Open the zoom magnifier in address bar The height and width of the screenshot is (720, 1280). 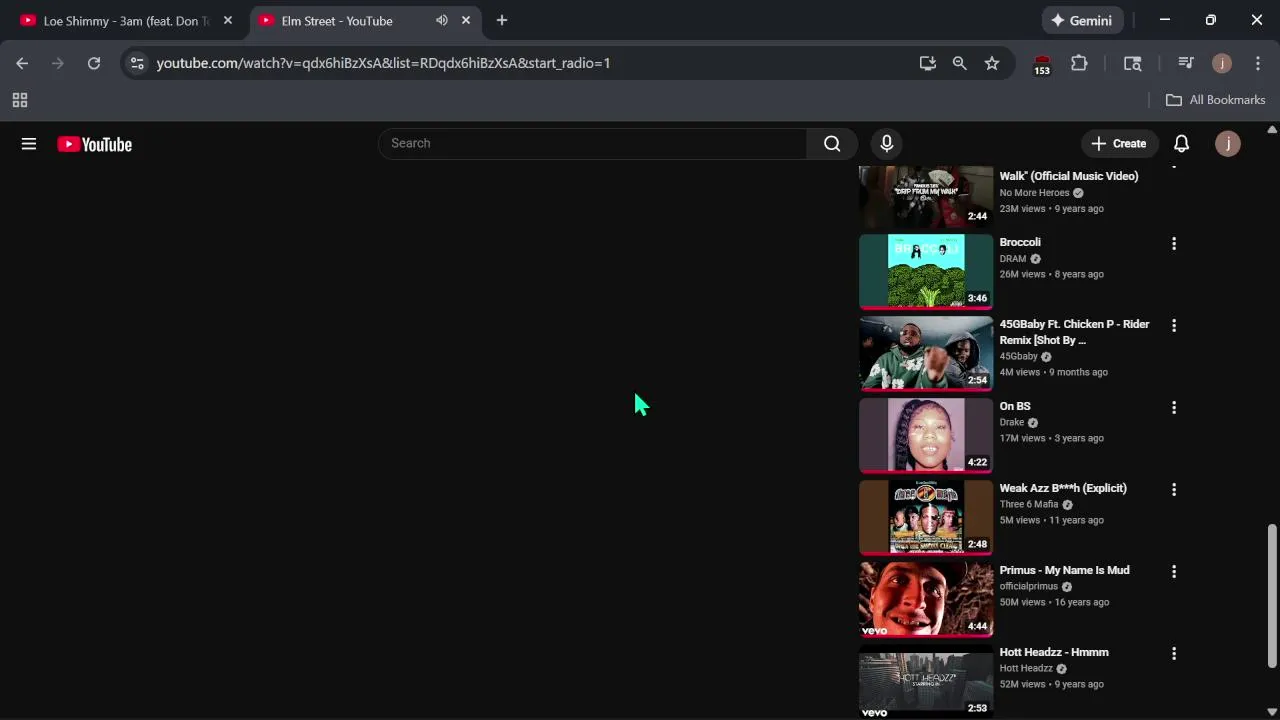click(960, 63)
